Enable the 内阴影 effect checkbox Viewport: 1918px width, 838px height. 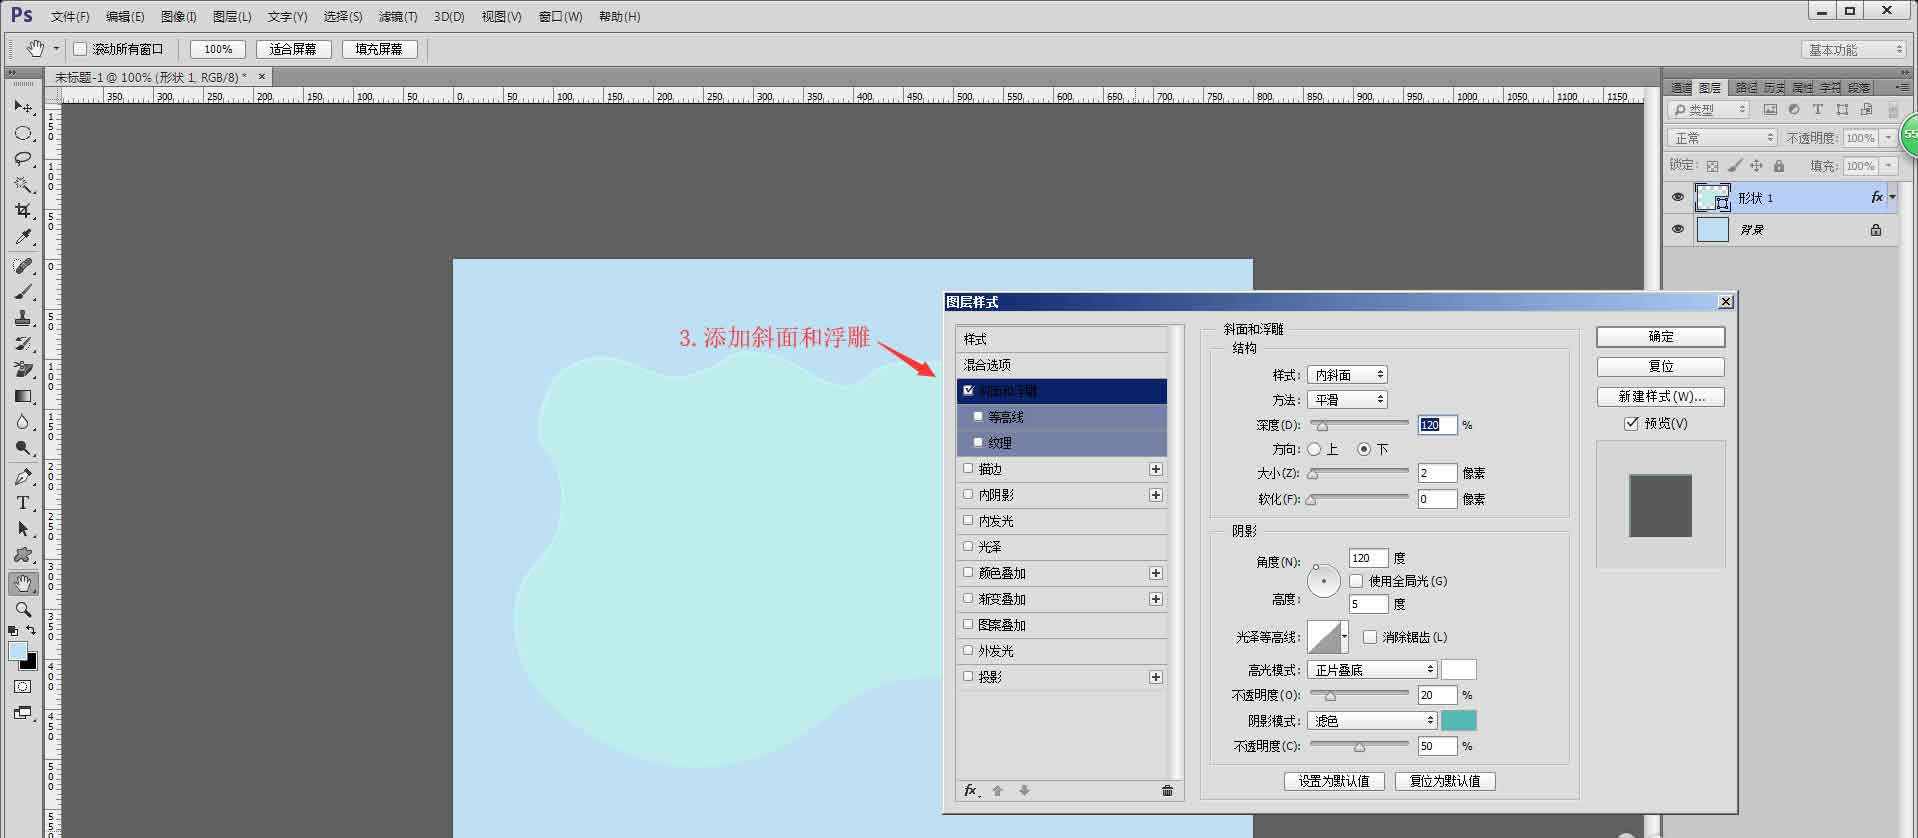click(968, 494)
